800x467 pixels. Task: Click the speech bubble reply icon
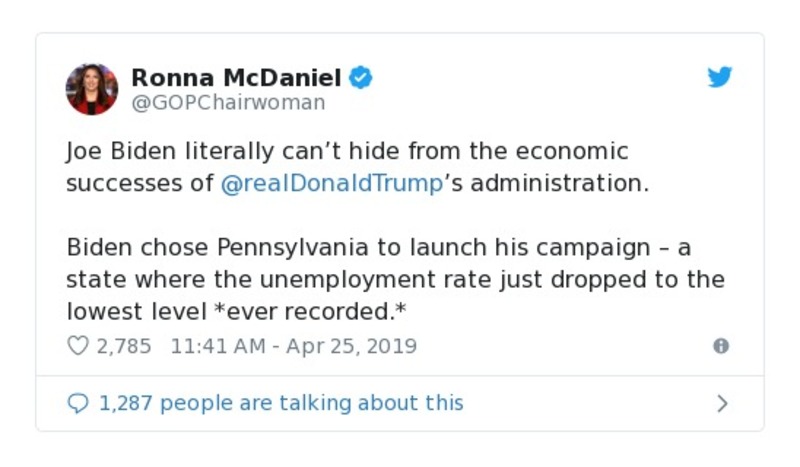click(78, 403)
